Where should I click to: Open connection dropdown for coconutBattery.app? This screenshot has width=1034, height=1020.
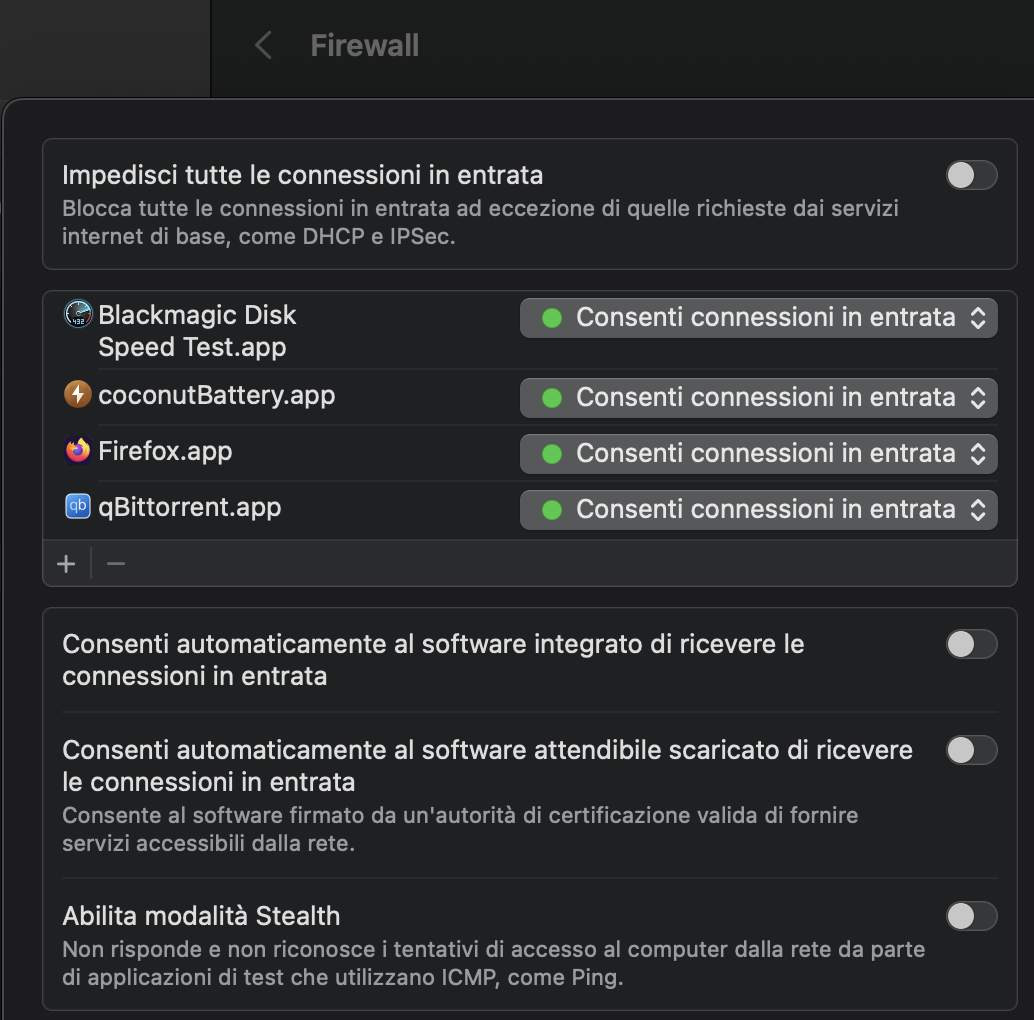(x=758, y=398)
